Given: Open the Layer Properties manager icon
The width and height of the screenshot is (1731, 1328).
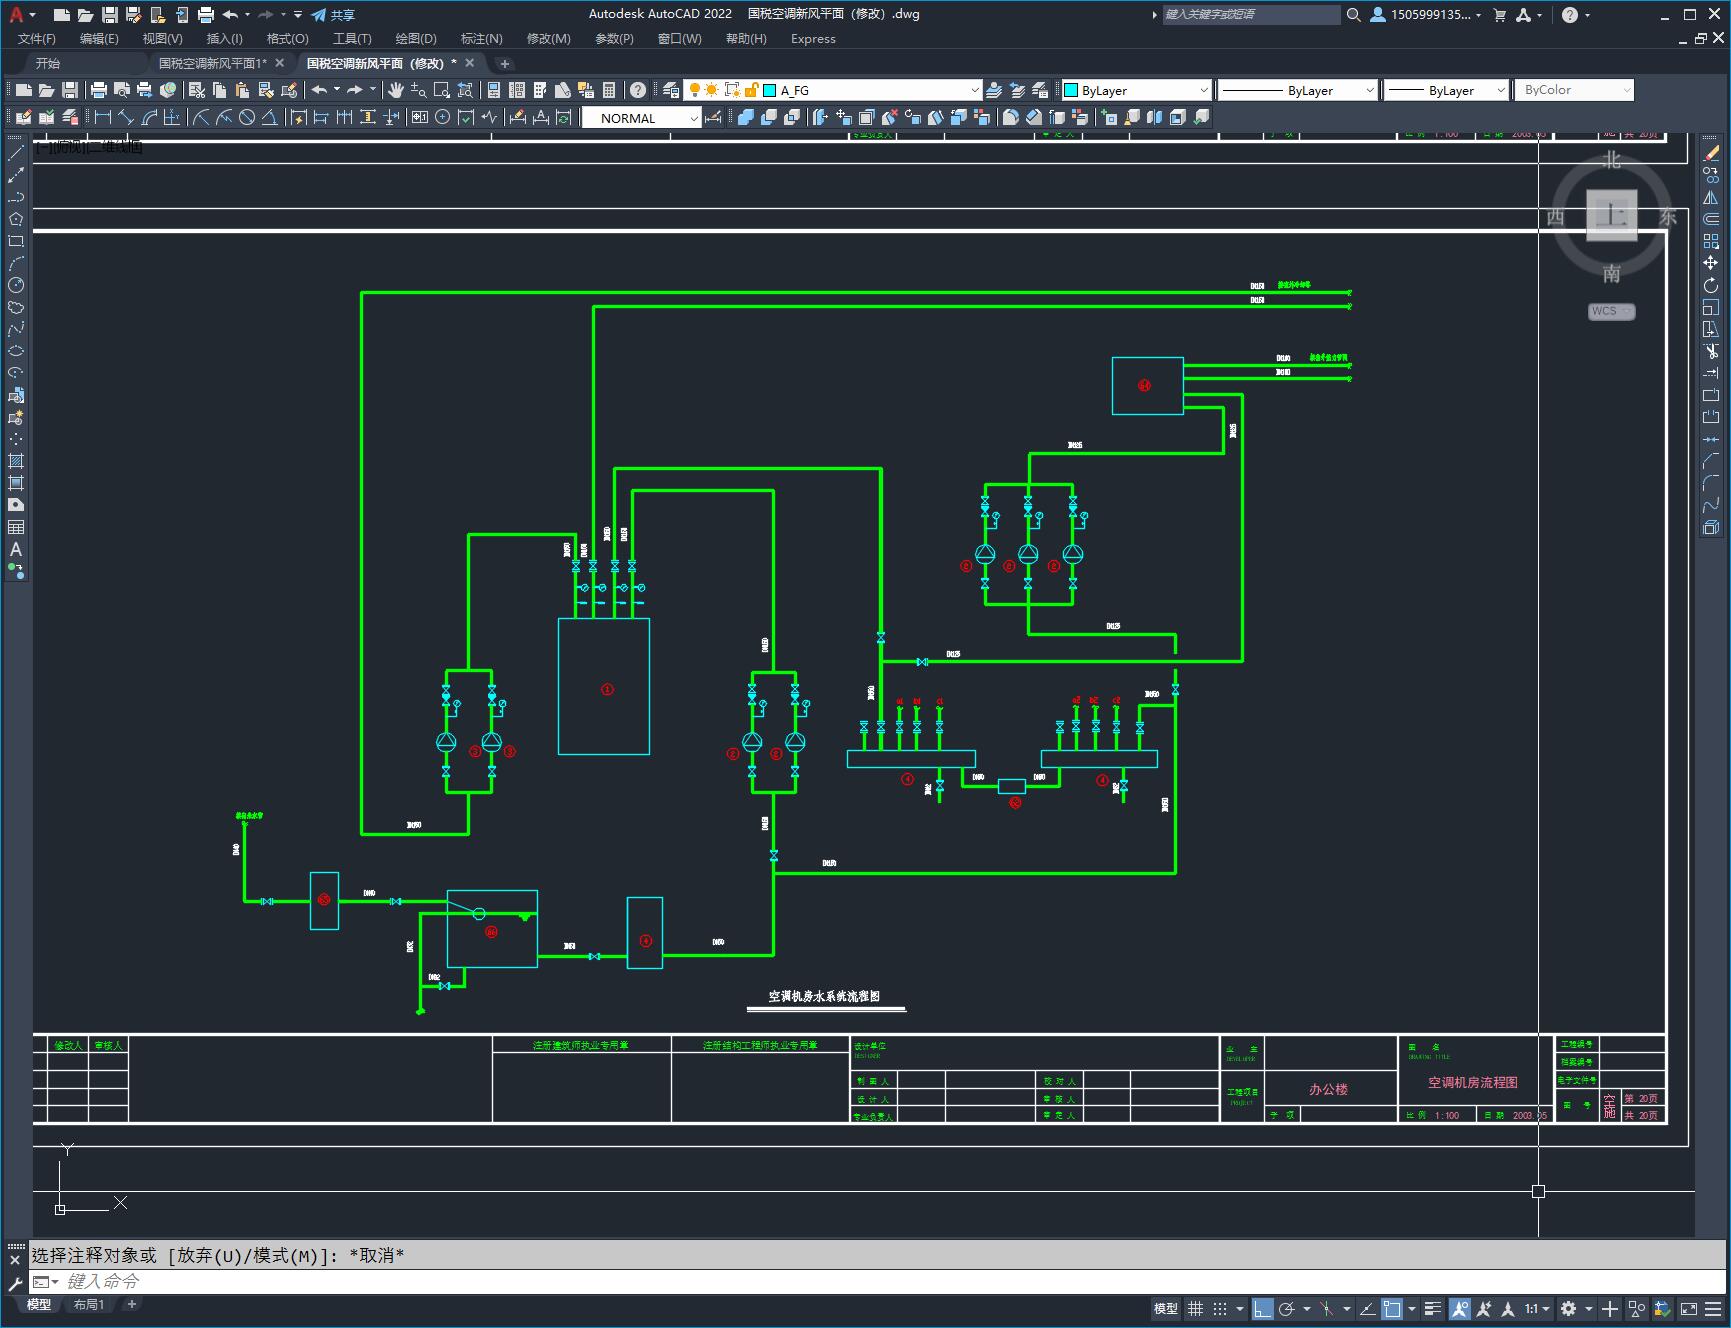Looking at the screenshot, I should pos(671,90).
